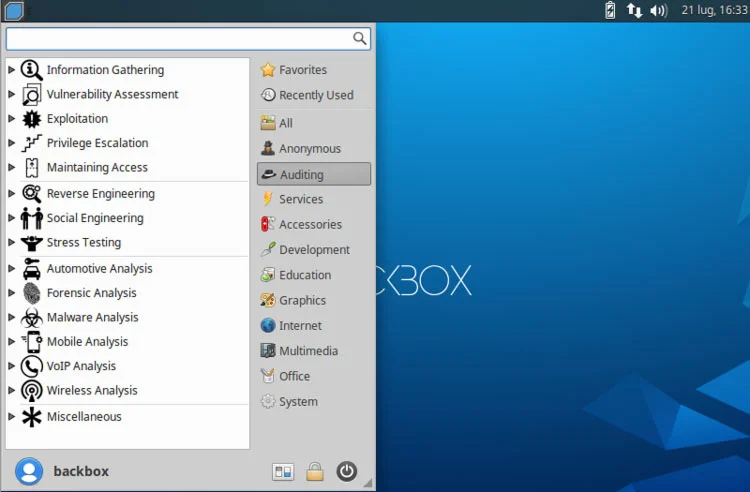
Task: Select the All applications category
Action: (314, 123)
